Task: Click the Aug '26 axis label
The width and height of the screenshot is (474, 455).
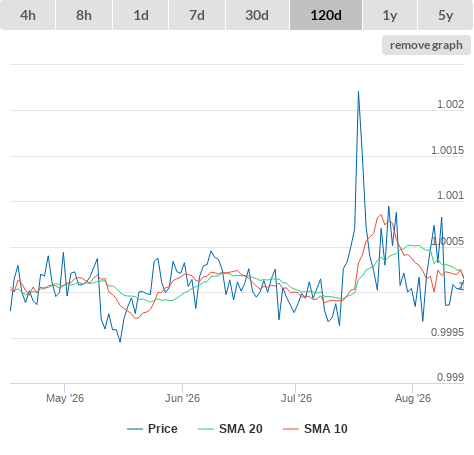Action: 413,398
